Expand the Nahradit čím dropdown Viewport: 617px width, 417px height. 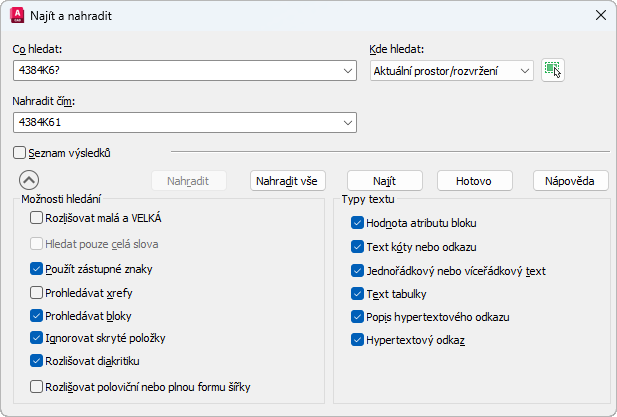pyautogui.click(x=348, y=123)
